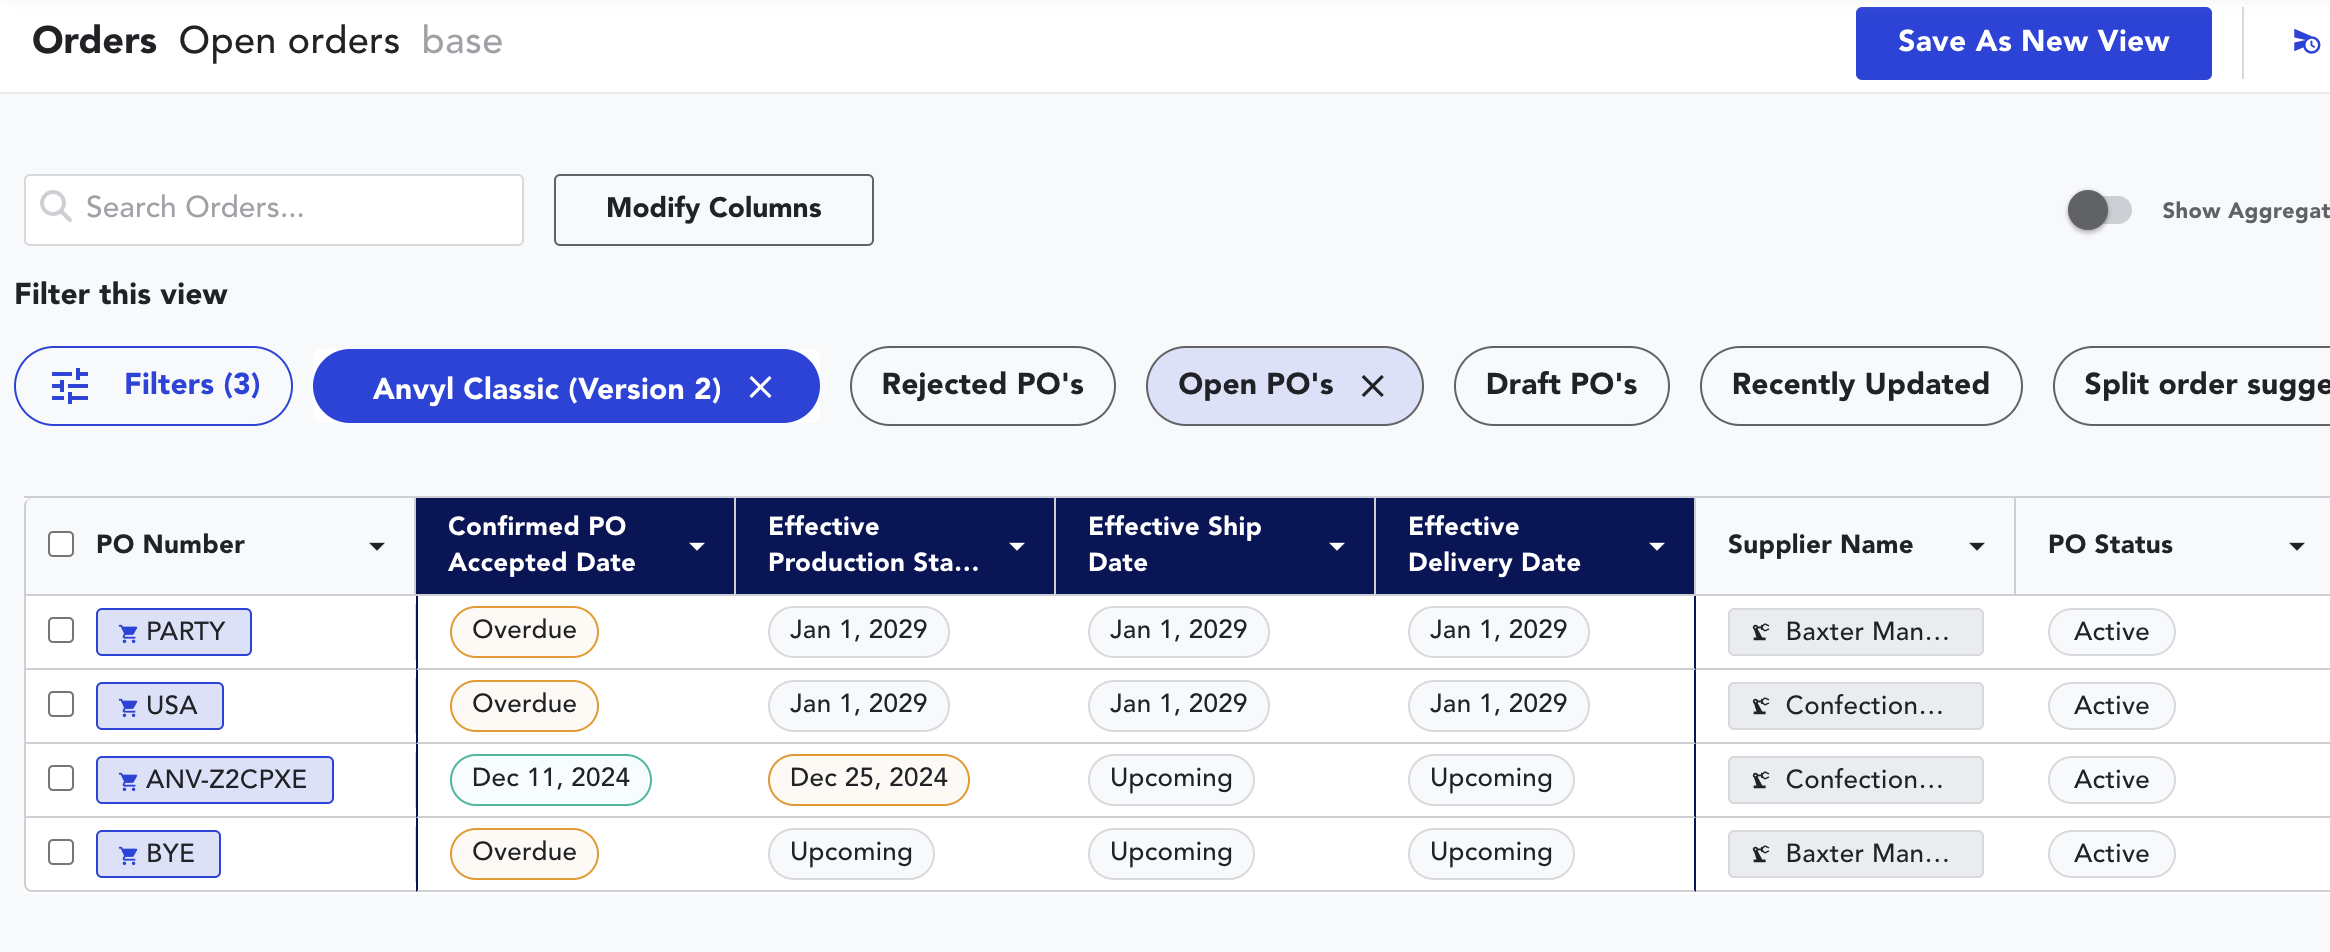This screenshot has height=952, width=2330.
Task: Tick the BYE row checkbox
Action: [61, 852]
